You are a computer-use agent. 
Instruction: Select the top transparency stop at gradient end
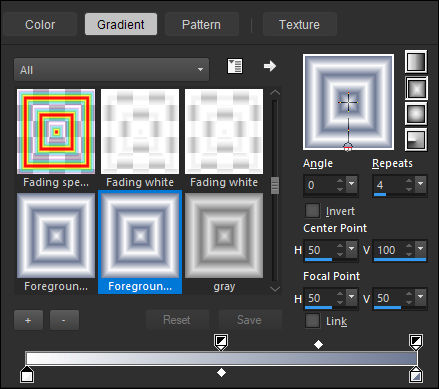(x=416, y=342)
